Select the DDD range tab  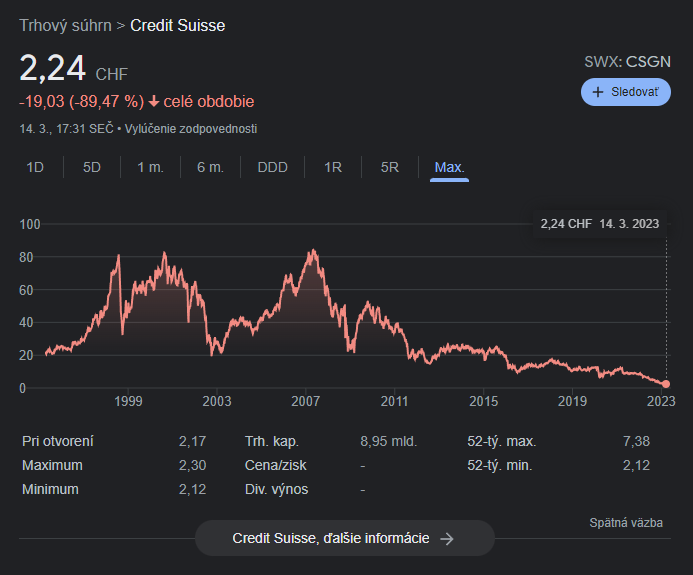click(272, 167)
